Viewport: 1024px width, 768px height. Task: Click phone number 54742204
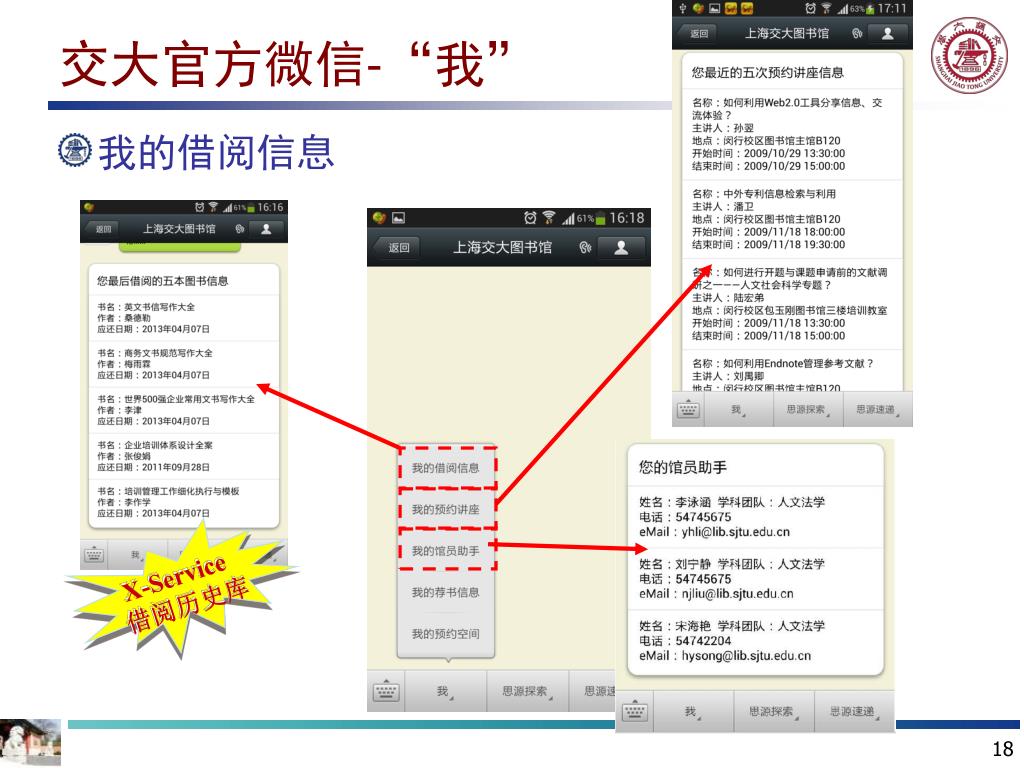(703, 641)
